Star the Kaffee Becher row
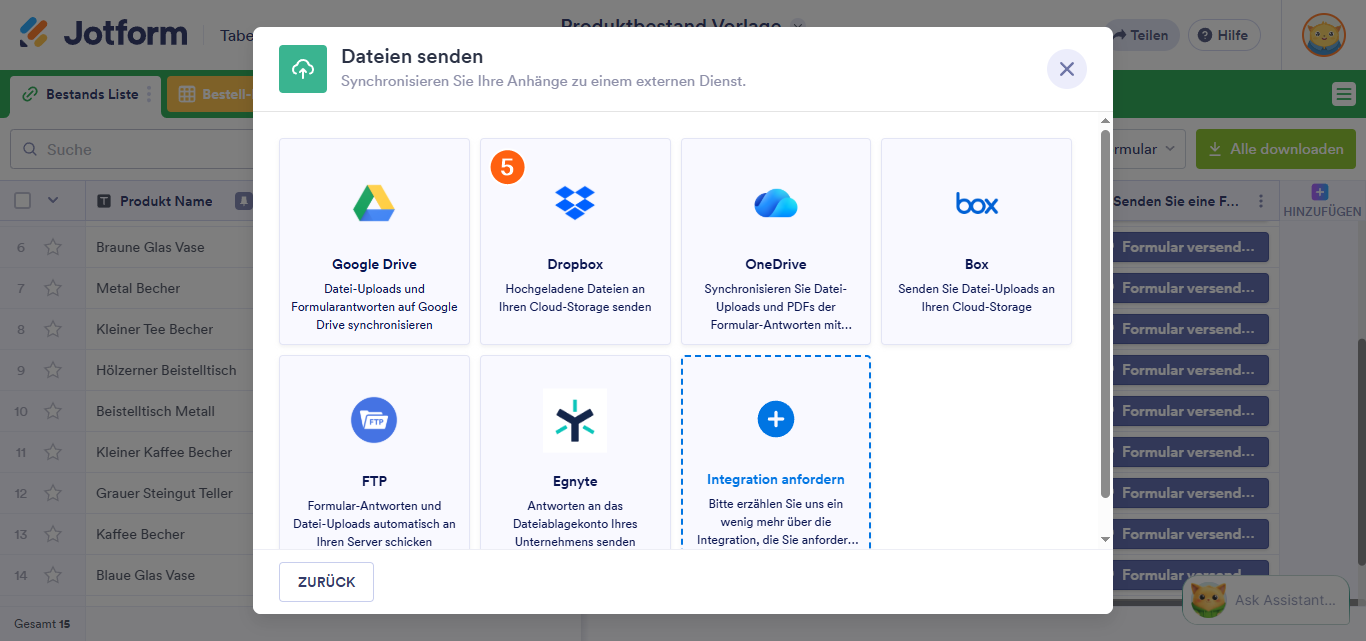 (x=53, y=534)
